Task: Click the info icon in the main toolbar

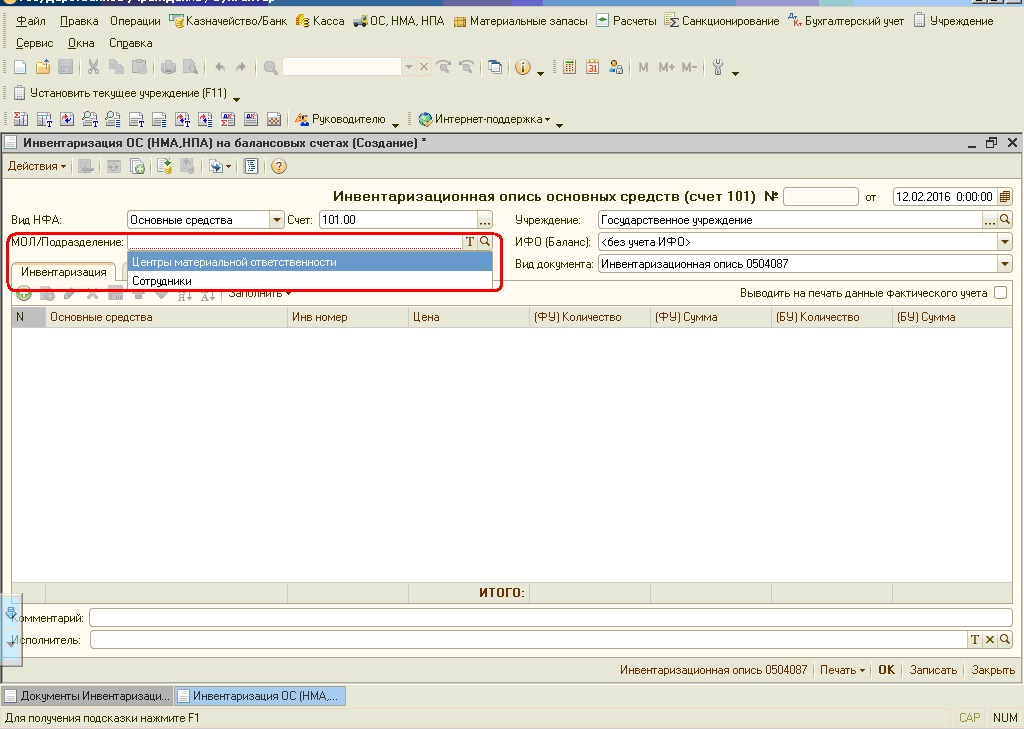Action: (x=522, y=67)
